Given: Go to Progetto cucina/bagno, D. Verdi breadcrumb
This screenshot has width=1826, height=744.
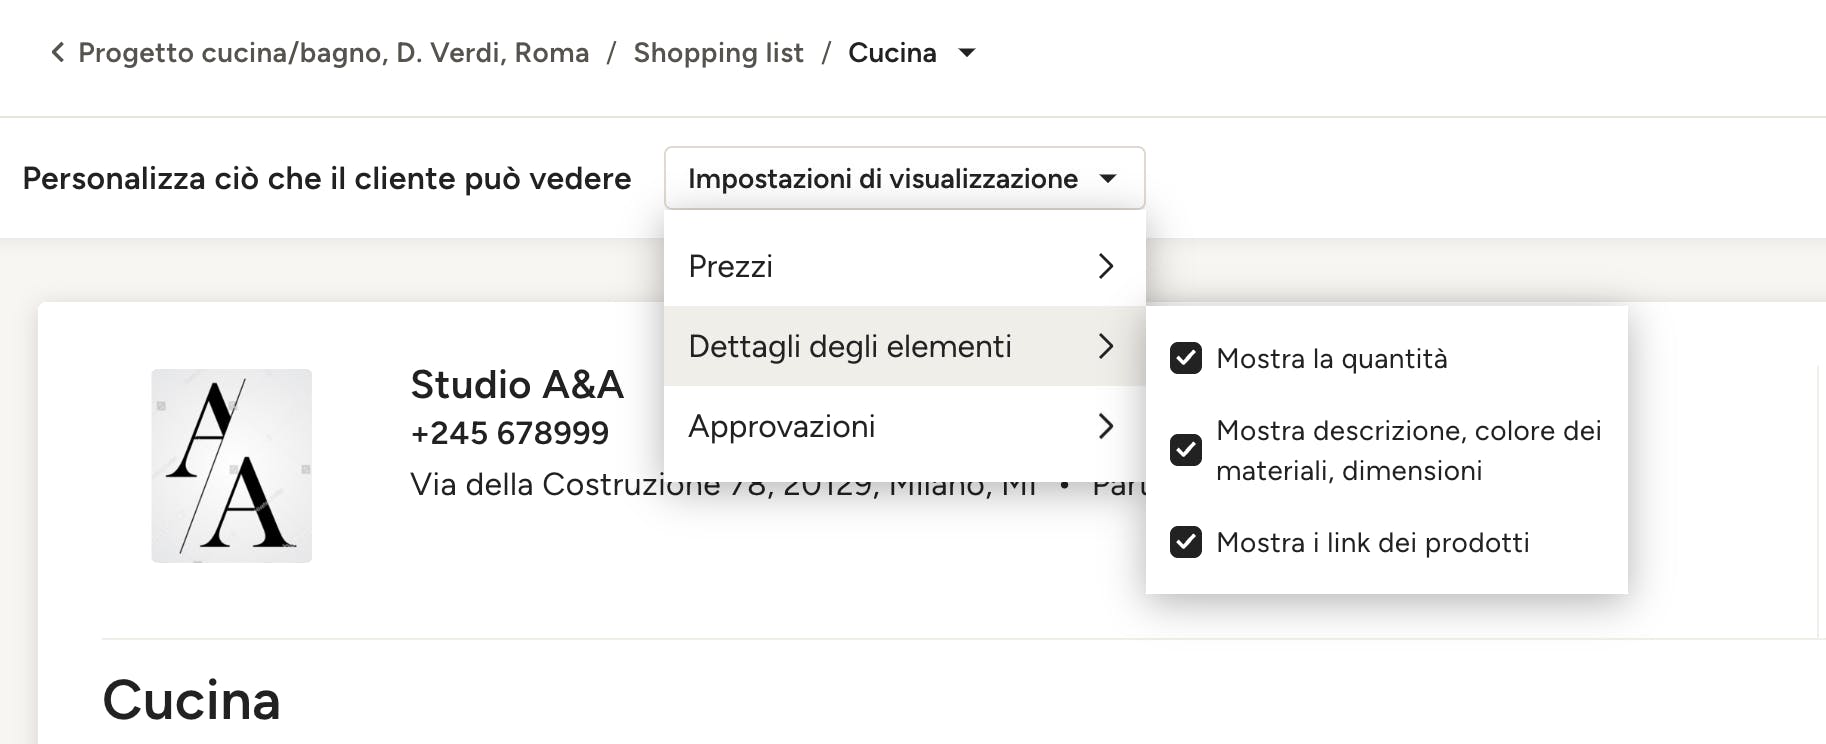Looking at the screenshot, I should coord(333,53).
